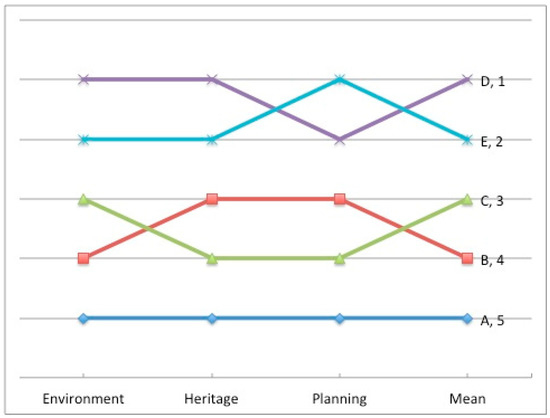Screen dimensions: 550x418
Task: Click the Mean axis label
Action: coord(468,399)
